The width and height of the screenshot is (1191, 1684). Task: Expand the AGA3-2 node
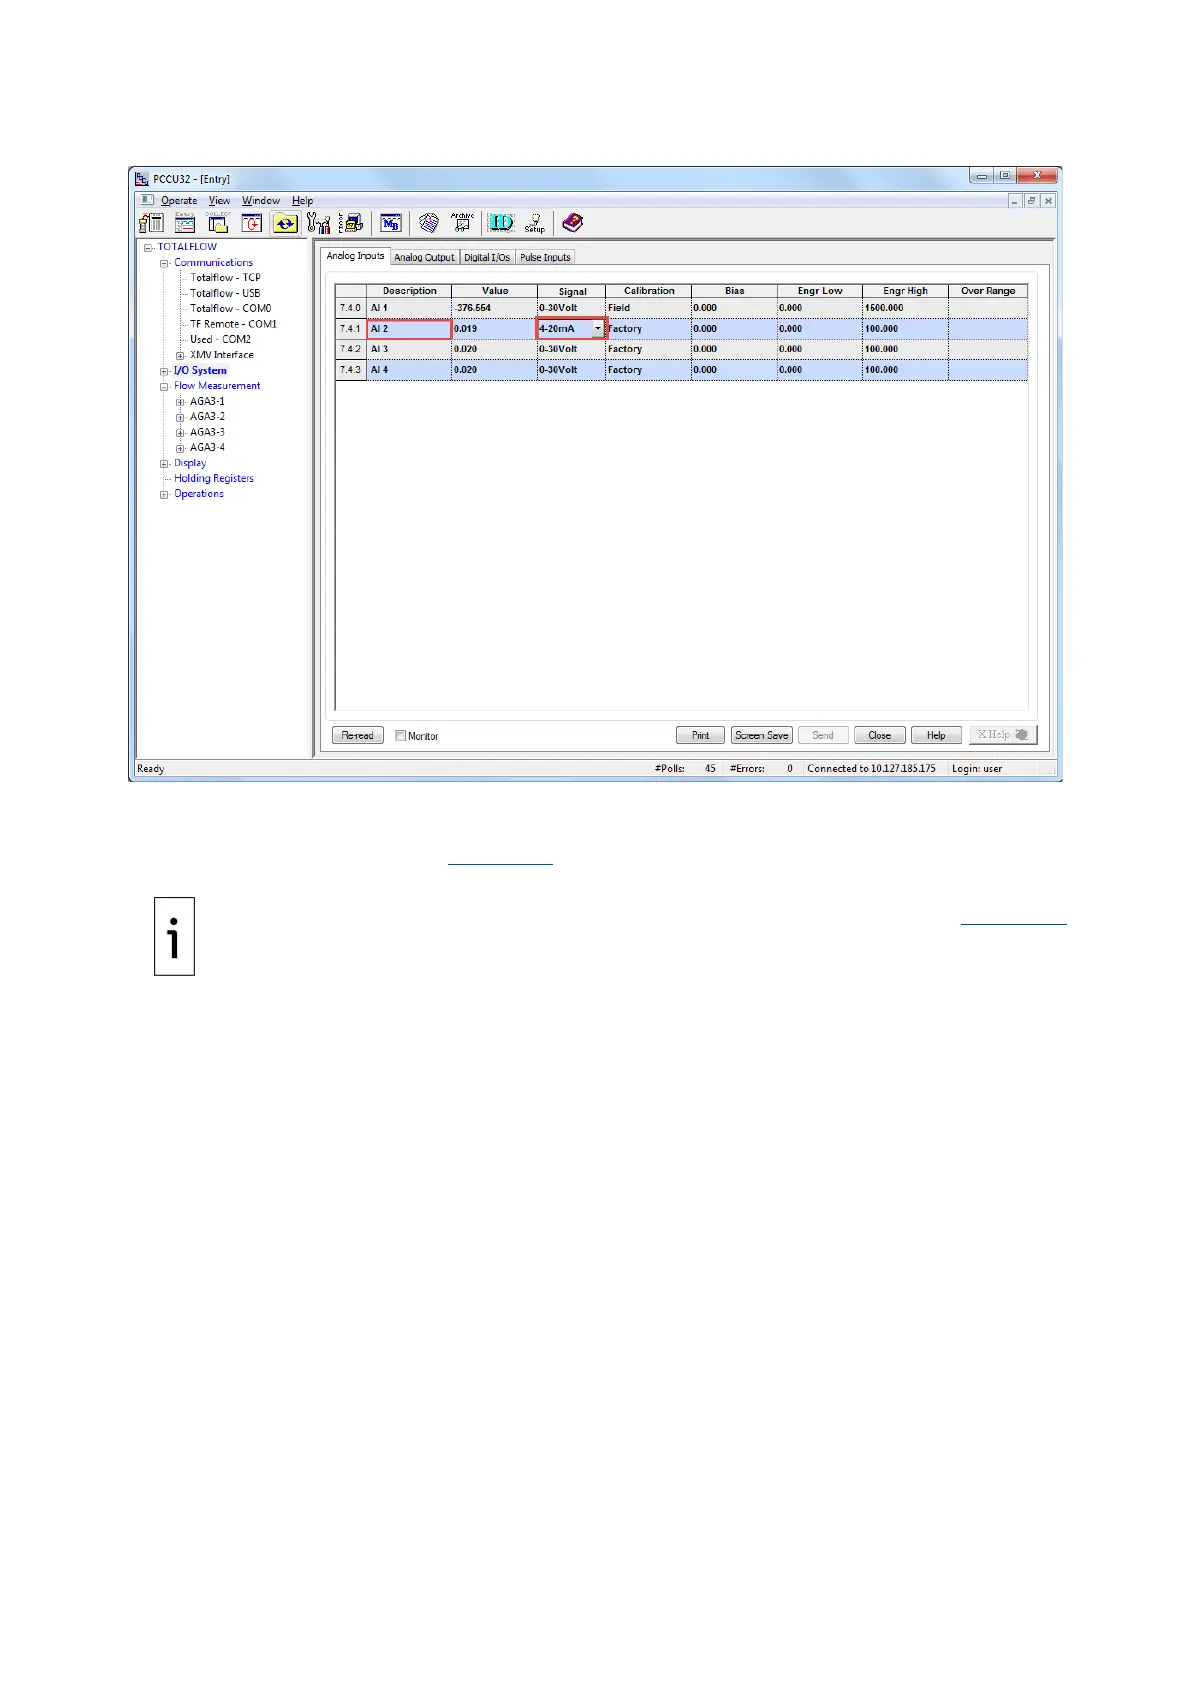point(180,417)
